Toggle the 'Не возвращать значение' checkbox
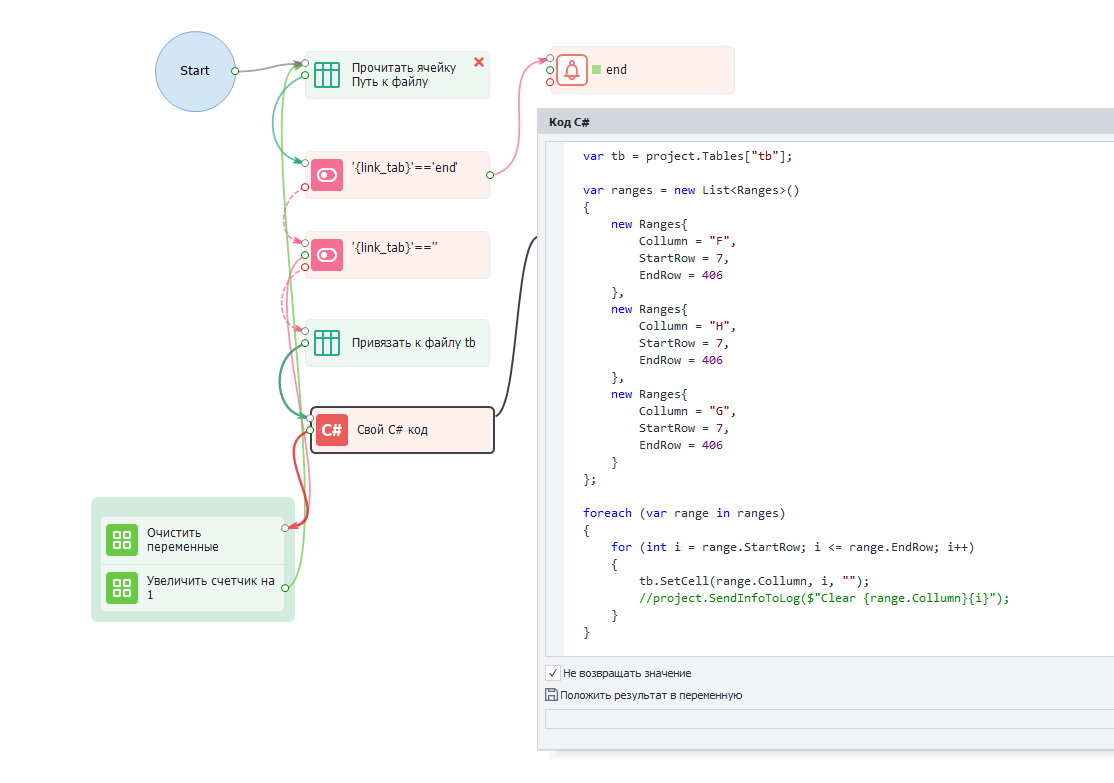Viewport: 1114px width, 783px height. click(553, 673)
